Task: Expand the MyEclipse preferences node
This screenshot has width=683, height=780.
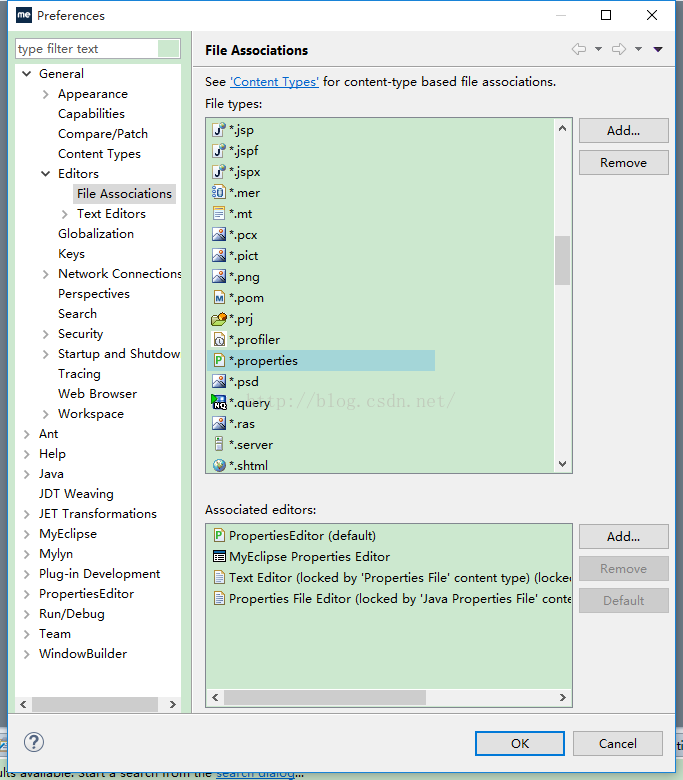Action: pos(27,534)
